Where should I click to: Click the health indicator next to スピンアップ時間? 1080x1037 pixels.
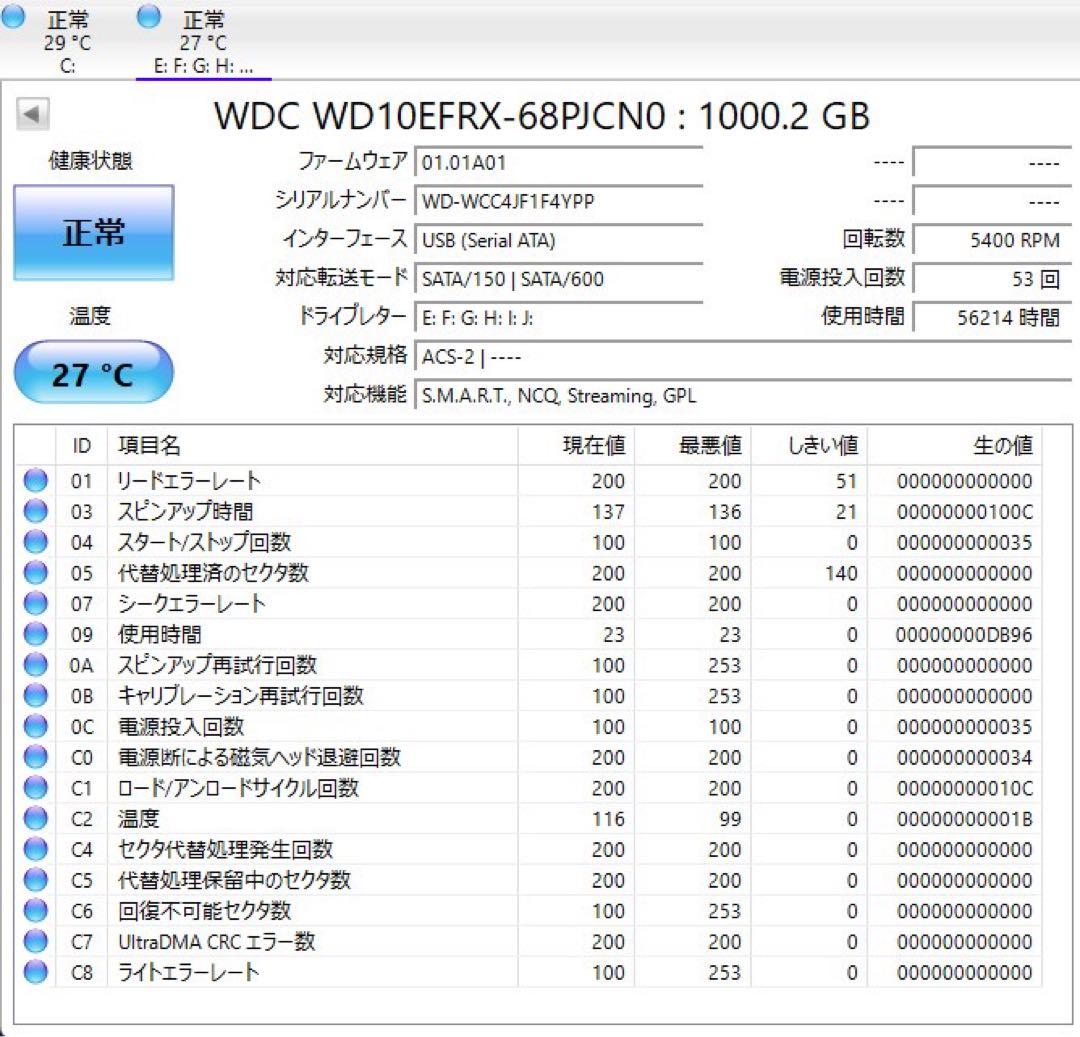pyautogui.click(x=35, y=512)
